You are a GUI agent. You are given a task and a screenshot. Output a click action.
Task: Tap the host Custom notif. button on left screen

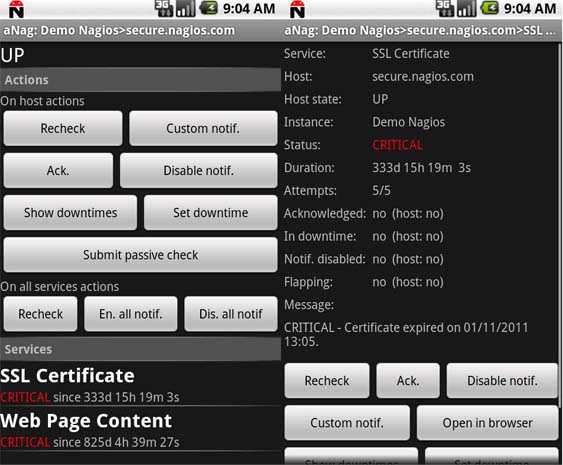tap(203, 128)
